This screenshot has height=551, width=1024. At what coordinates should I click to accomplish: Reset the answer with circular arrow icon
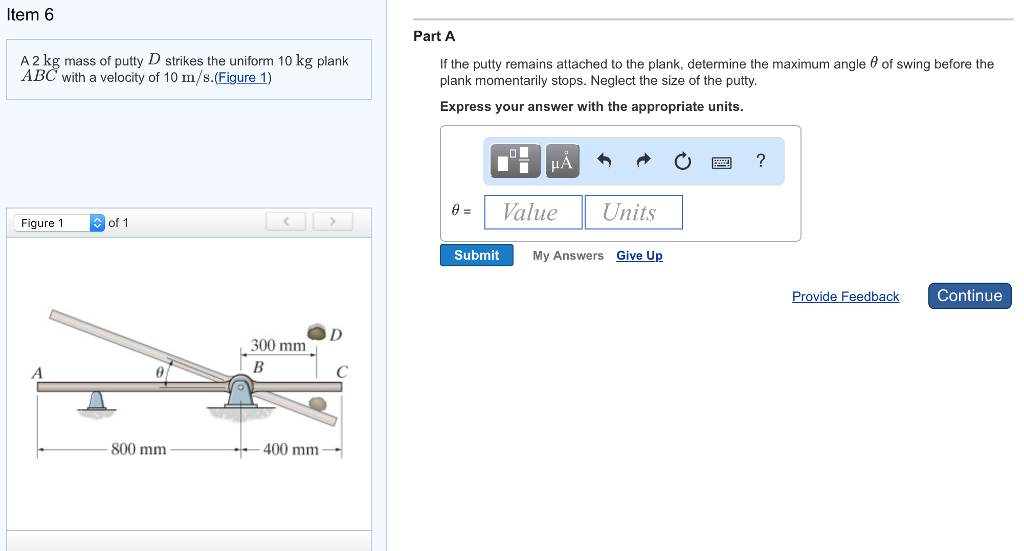coord(682,161)
